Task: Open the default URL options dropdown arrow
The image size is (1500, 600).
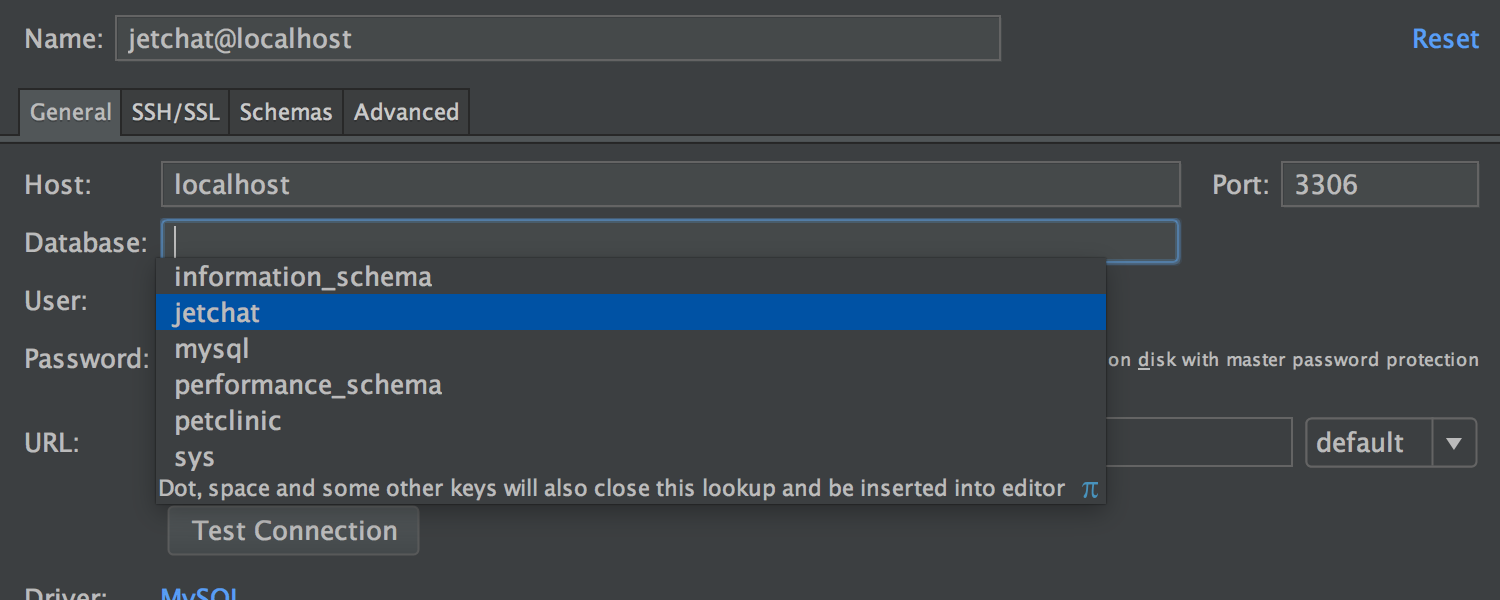Action: point(1456,442)
